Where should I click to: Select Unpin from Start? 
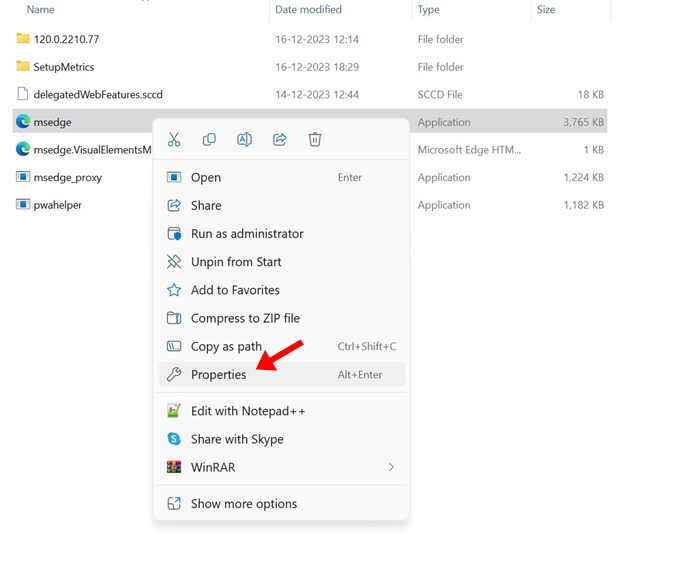[x=281, y=262]
